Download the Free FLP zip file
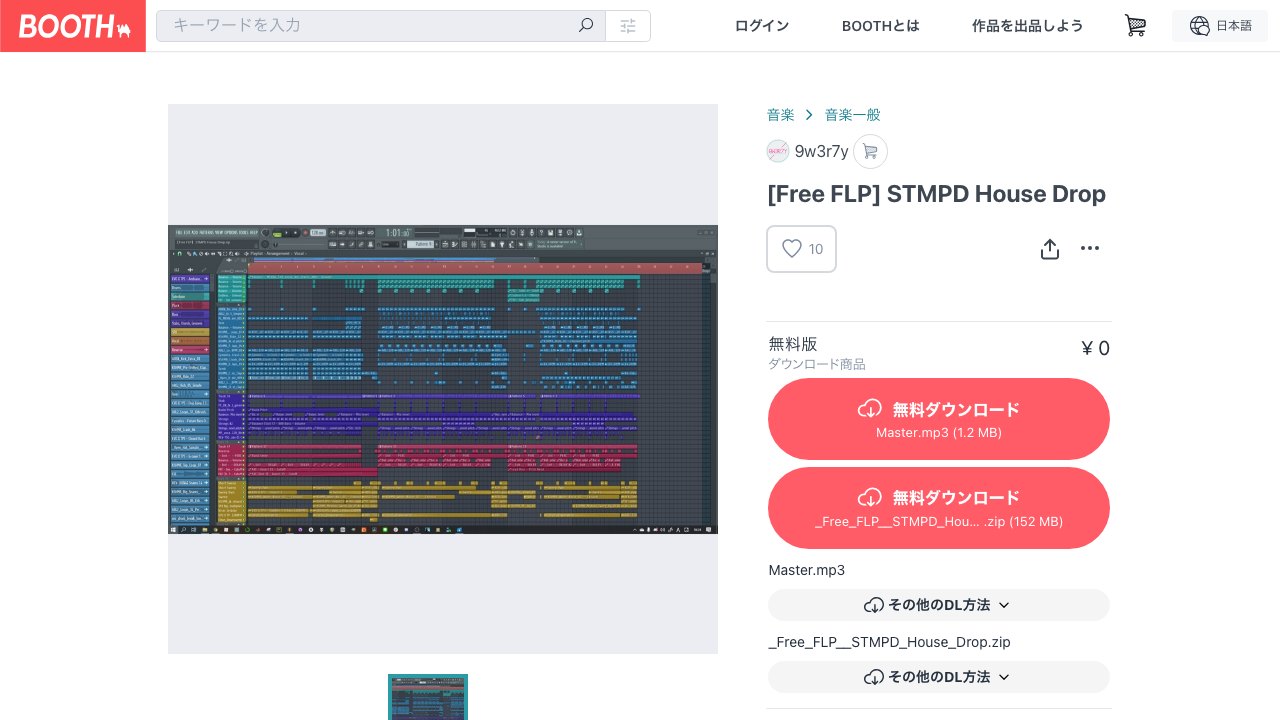This screenshot has width=1280, height=720. point(939,508)
